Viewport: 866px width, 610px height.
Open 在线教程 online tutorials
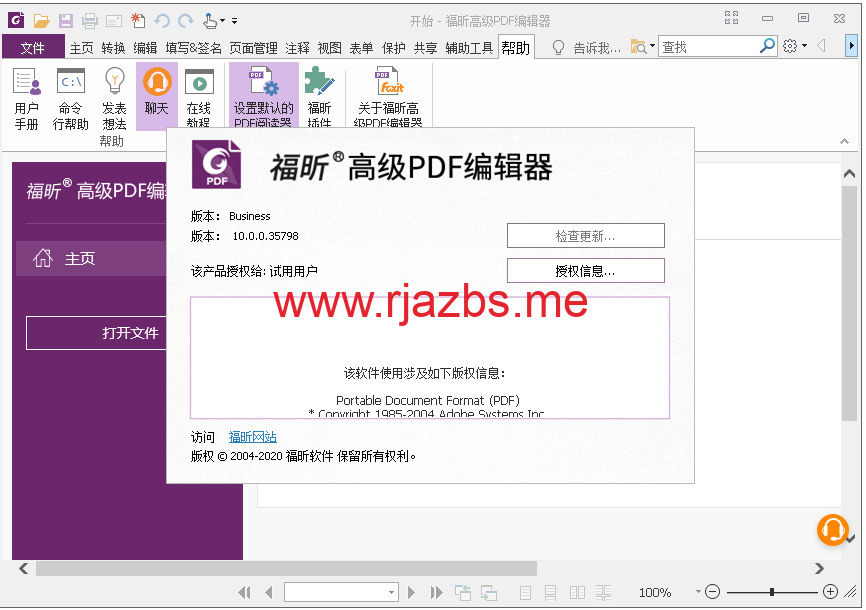click(199, 97)
